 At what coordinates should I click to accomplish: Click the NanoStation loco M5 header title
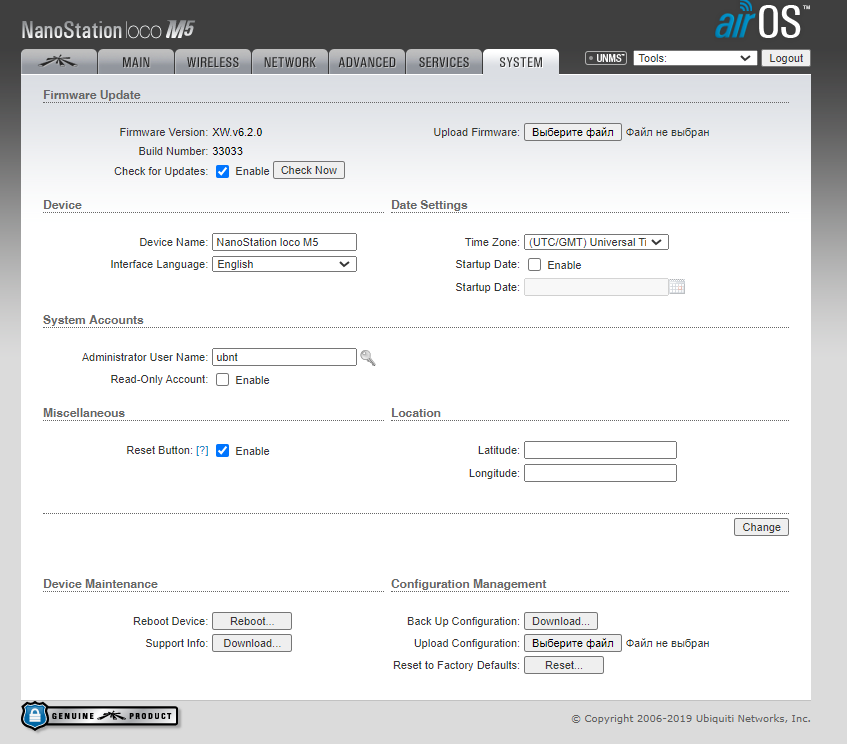tap(107, 30)
